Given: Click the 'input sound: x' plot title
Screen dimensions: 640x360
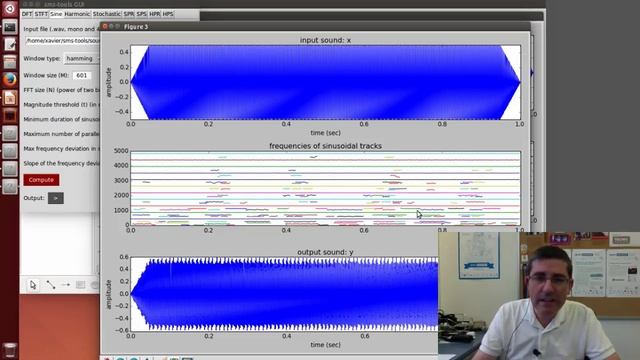Looking at the screenshot, I should (x=325, y=40).
